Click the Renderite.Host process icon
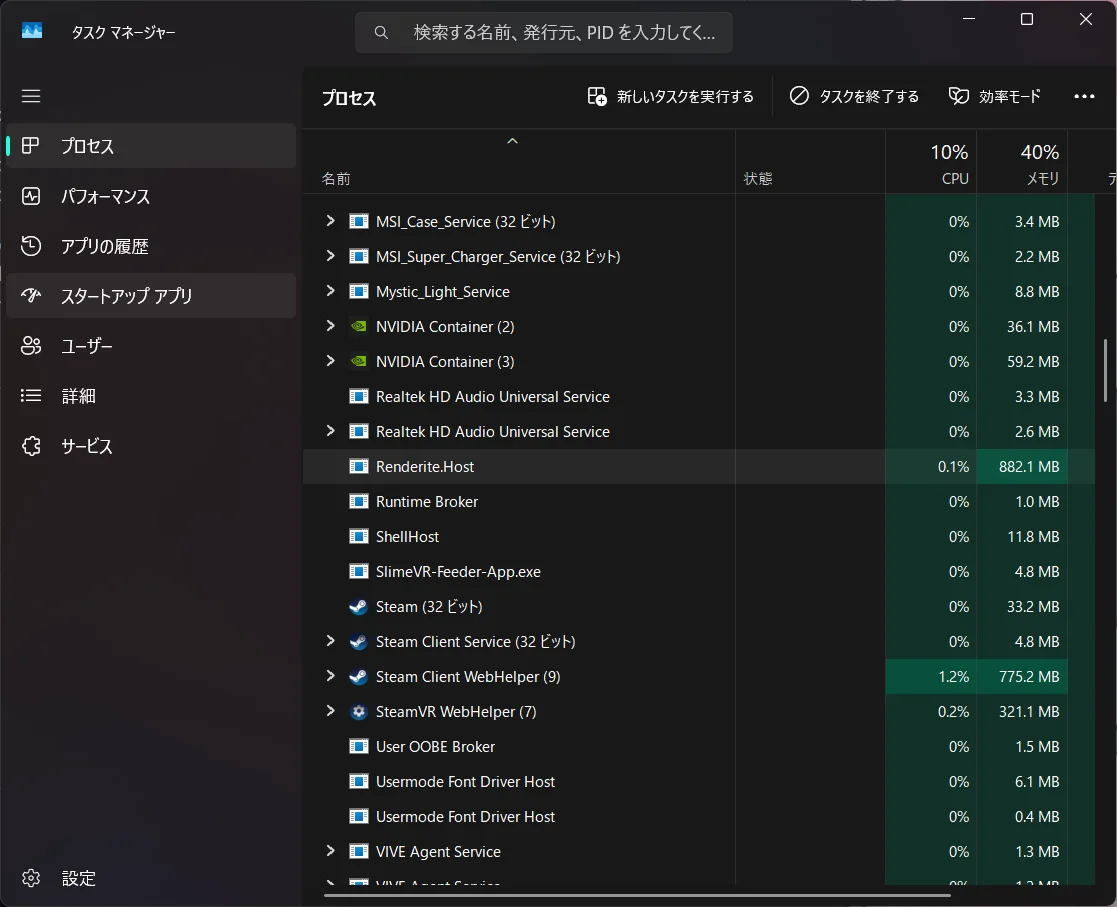 [x=358, y=467]
